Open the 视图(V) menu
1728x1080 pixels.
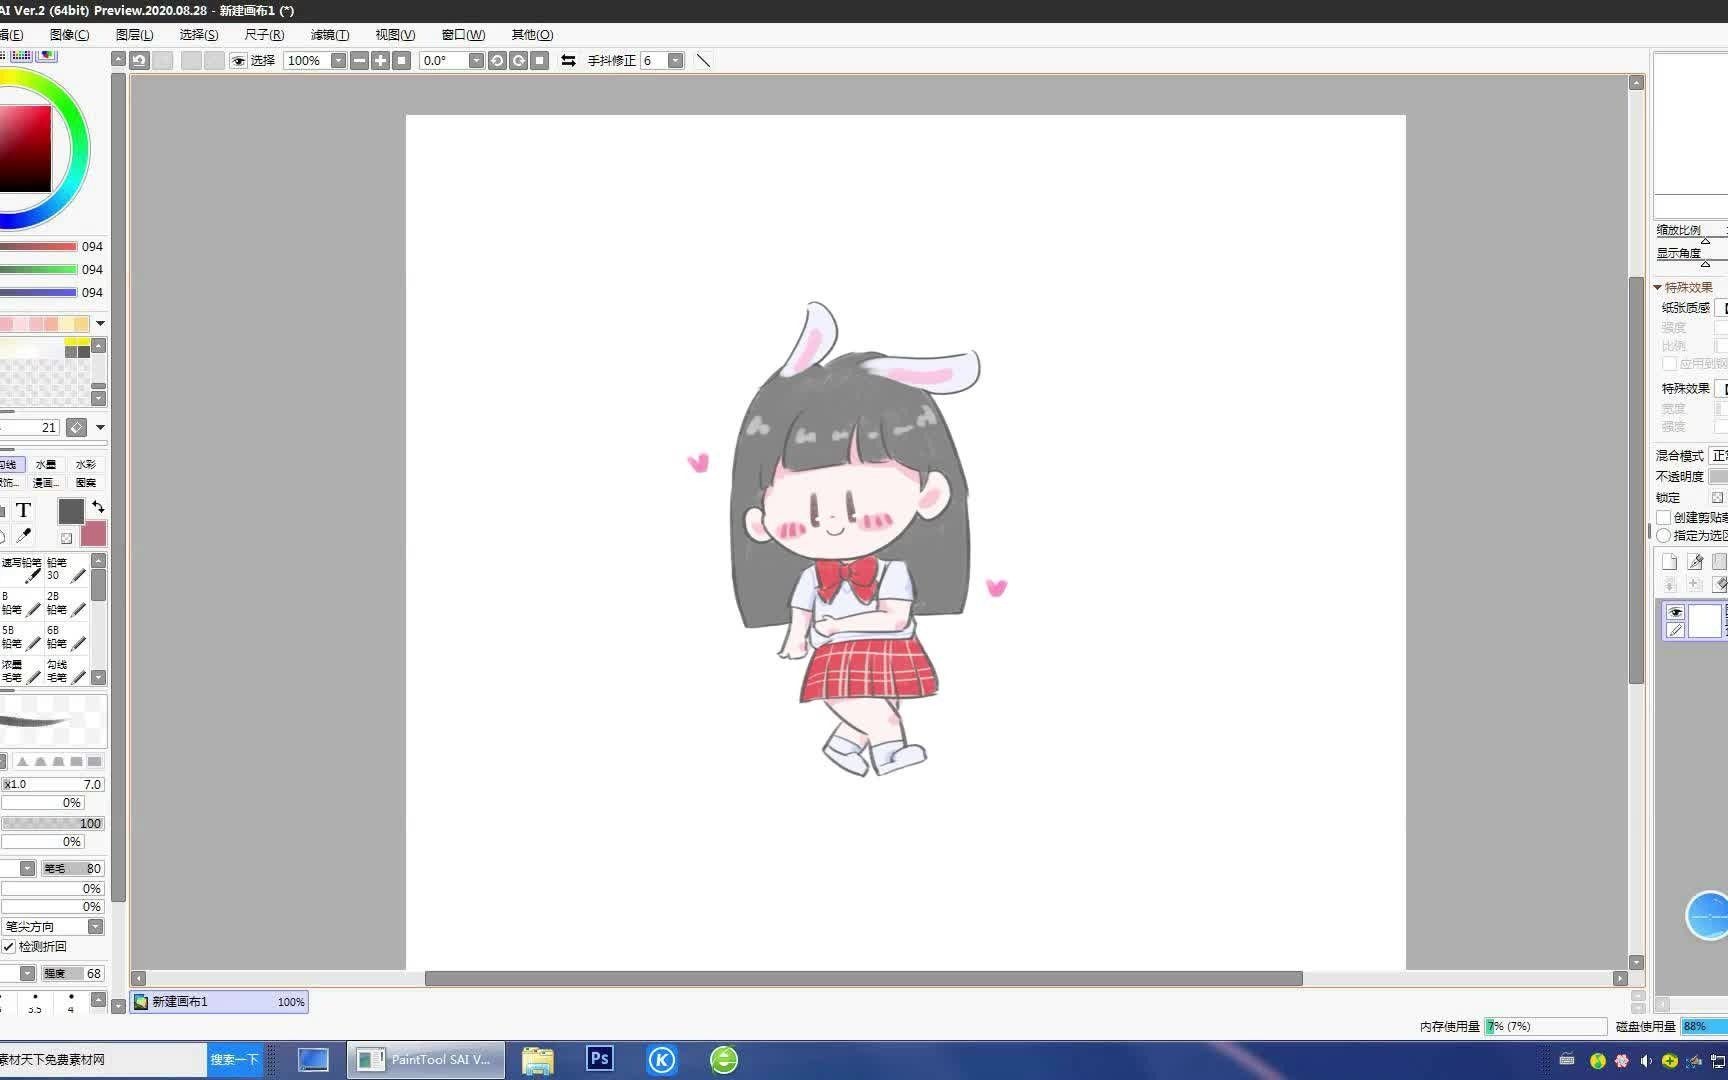pyautogui.click(x=395, y=34)
